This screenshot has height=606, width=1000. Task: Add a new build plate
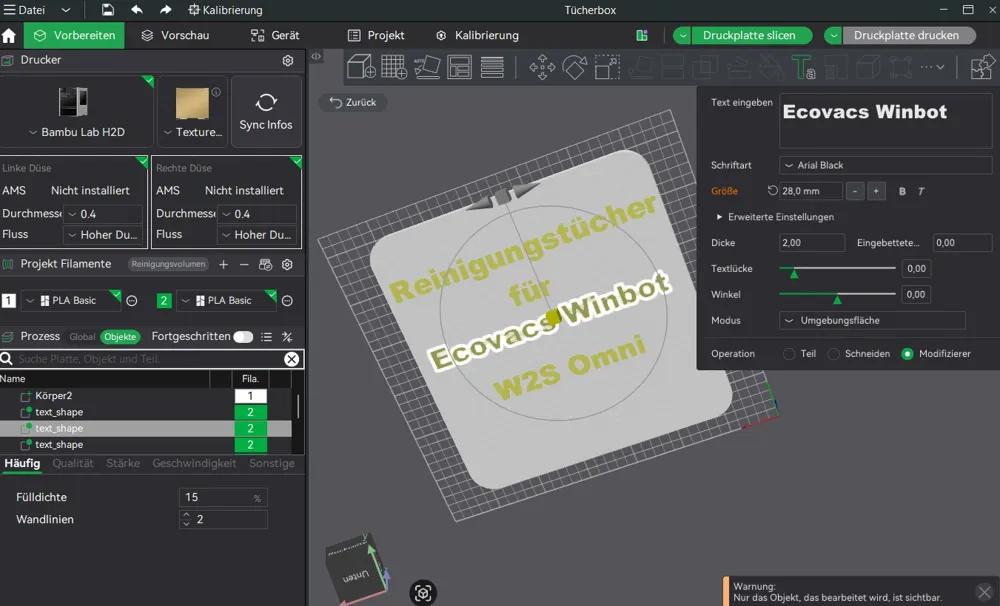coord(393,66)
